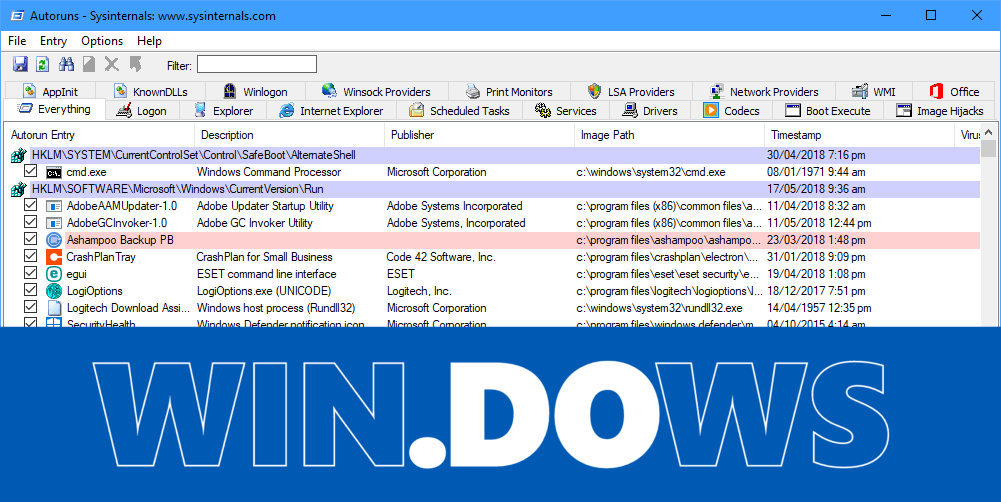Click the AdobeGCInvoker-1.0 entry icon

click(54, 223)
